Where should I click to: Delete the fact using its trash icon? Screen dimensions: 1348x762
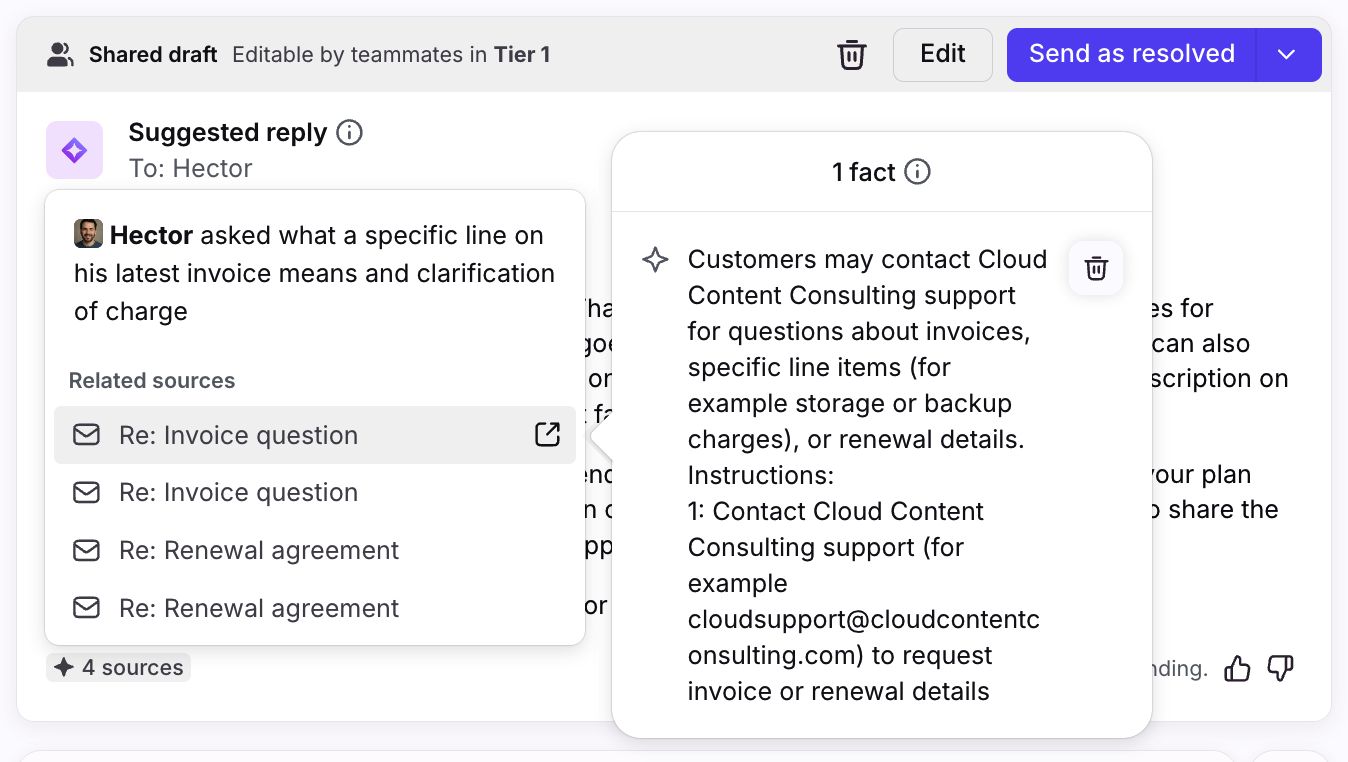coord(1096,269)
